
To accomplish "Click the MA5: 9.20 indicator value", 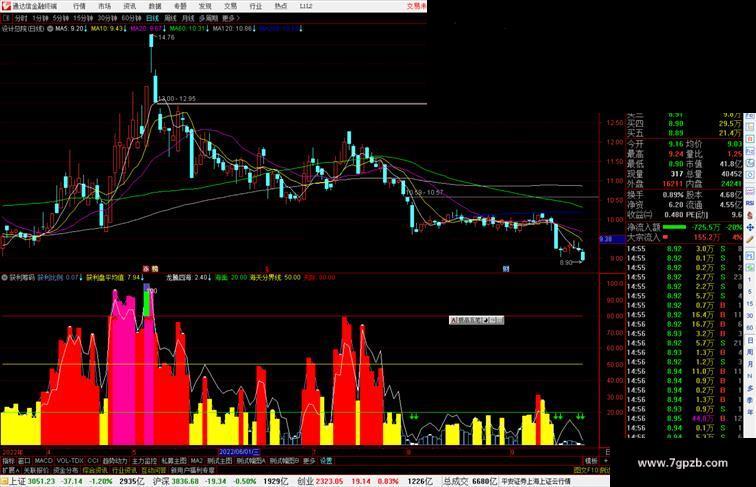I will 71,29.
